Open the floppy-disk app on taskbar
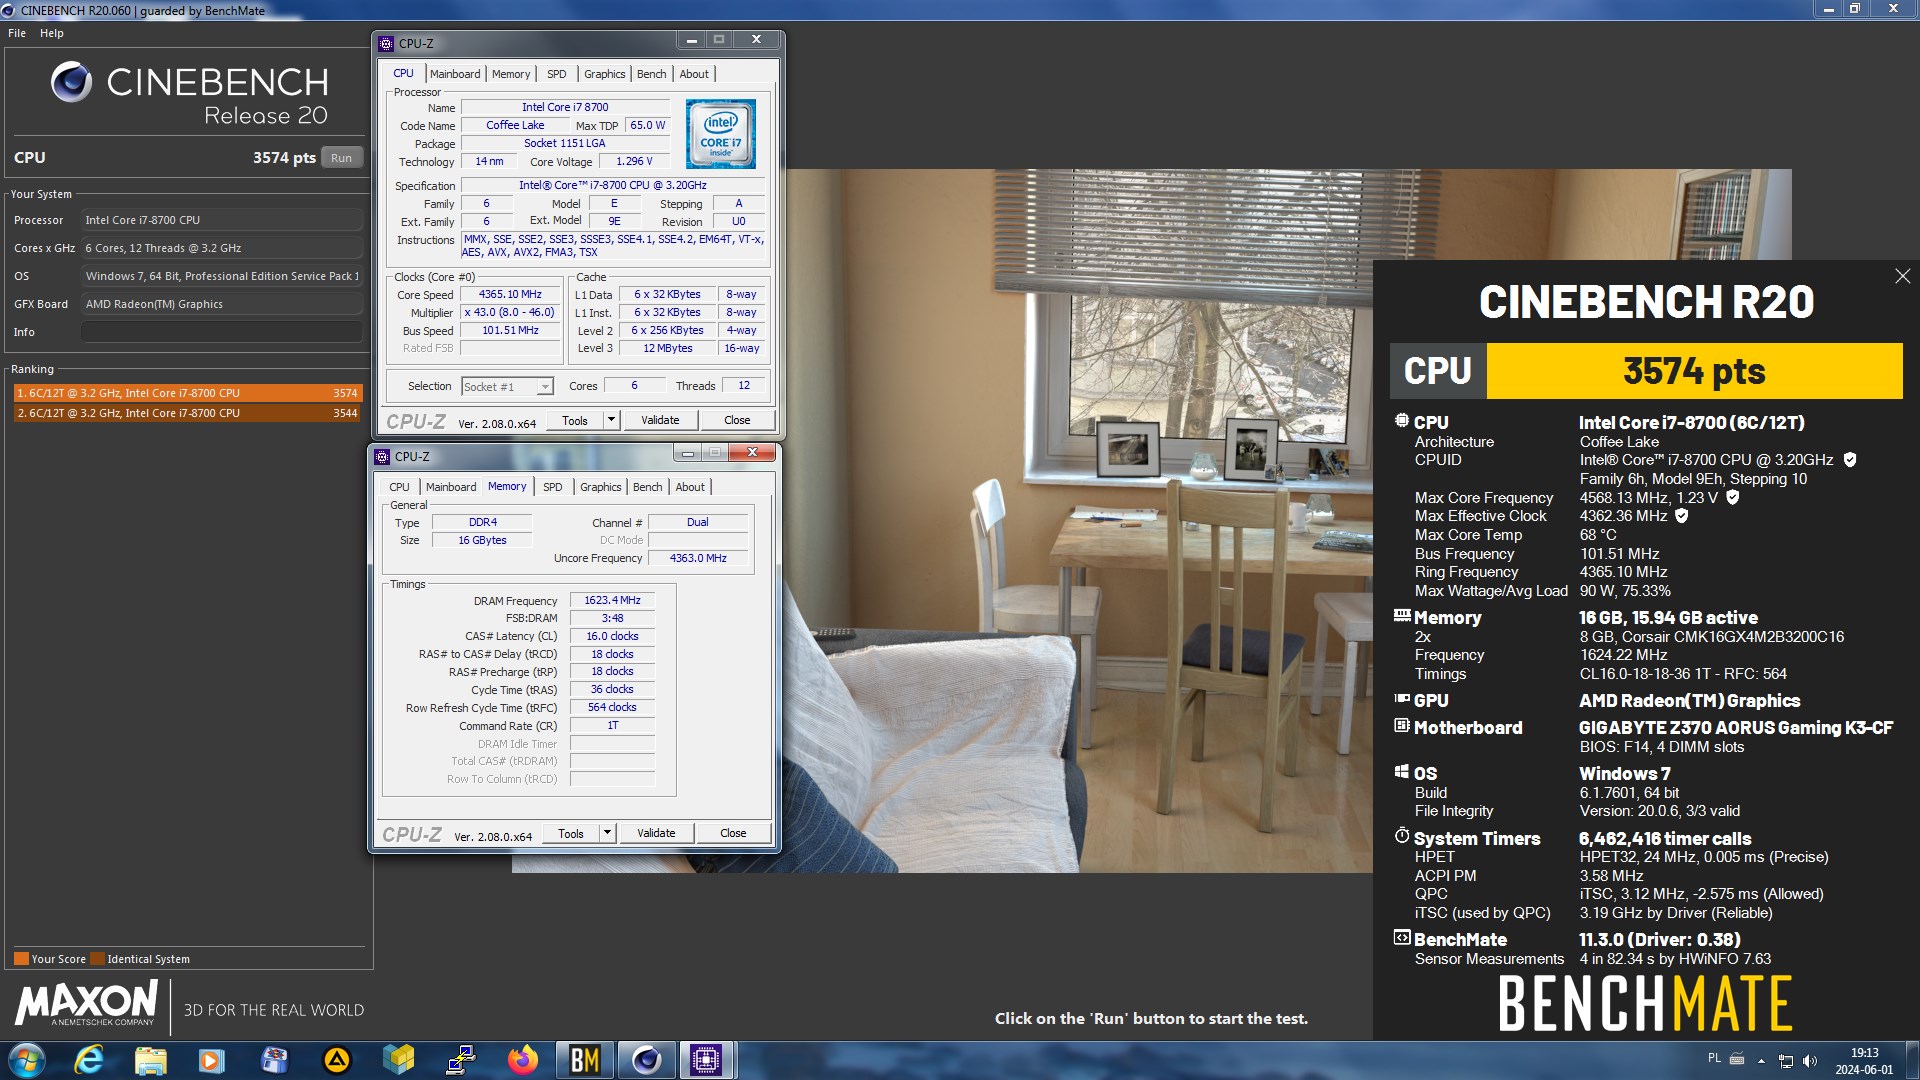Image resolution: width=1920 pixels, height=1080 pixels. click(x=274, y=1060)
